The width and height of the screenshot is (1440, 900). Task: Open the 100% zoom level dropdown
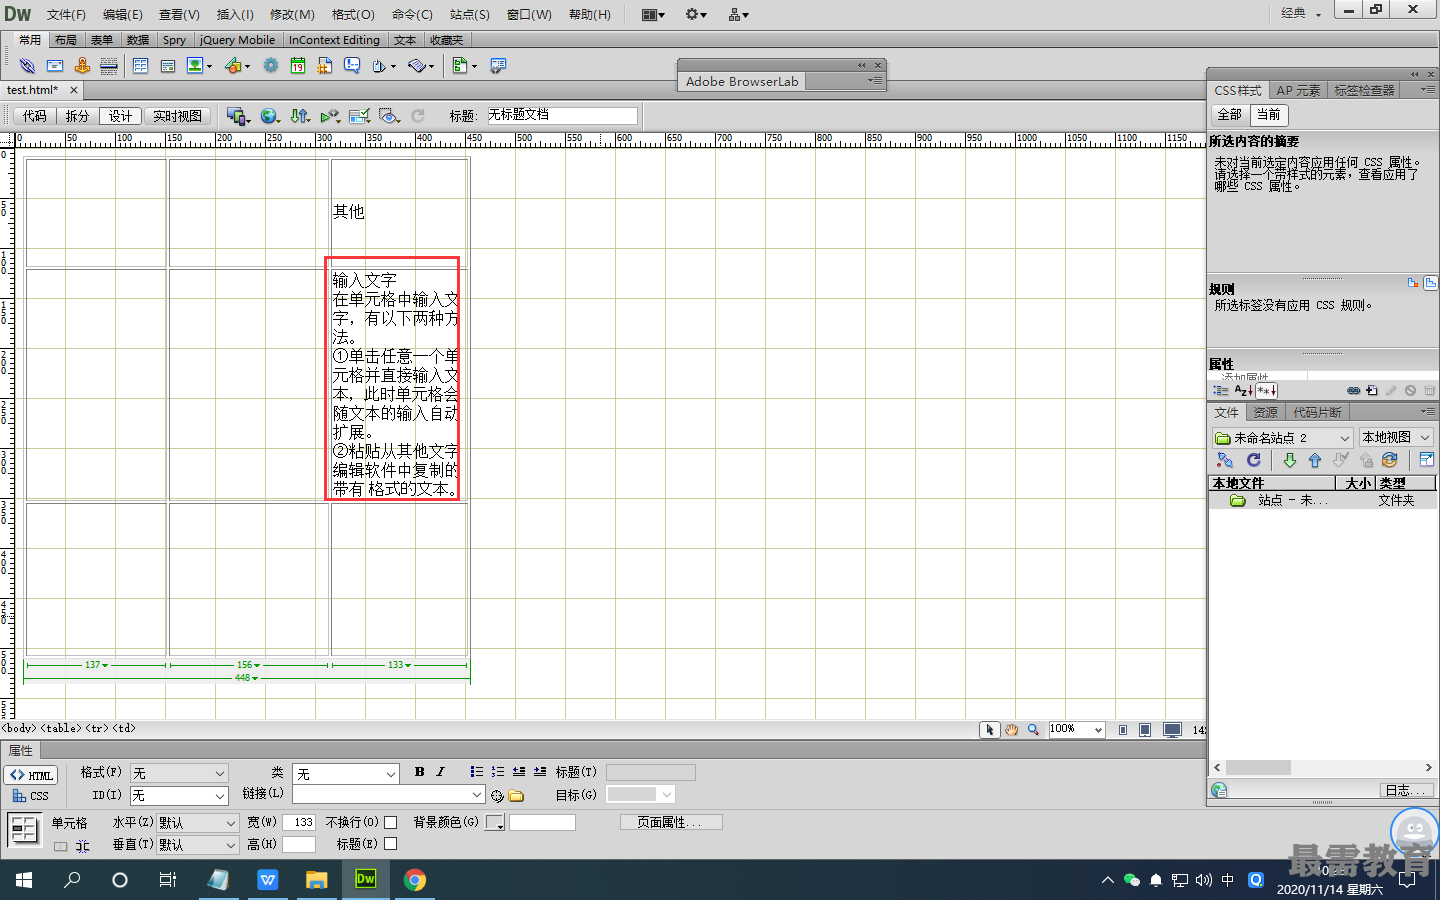[1076, 729]
